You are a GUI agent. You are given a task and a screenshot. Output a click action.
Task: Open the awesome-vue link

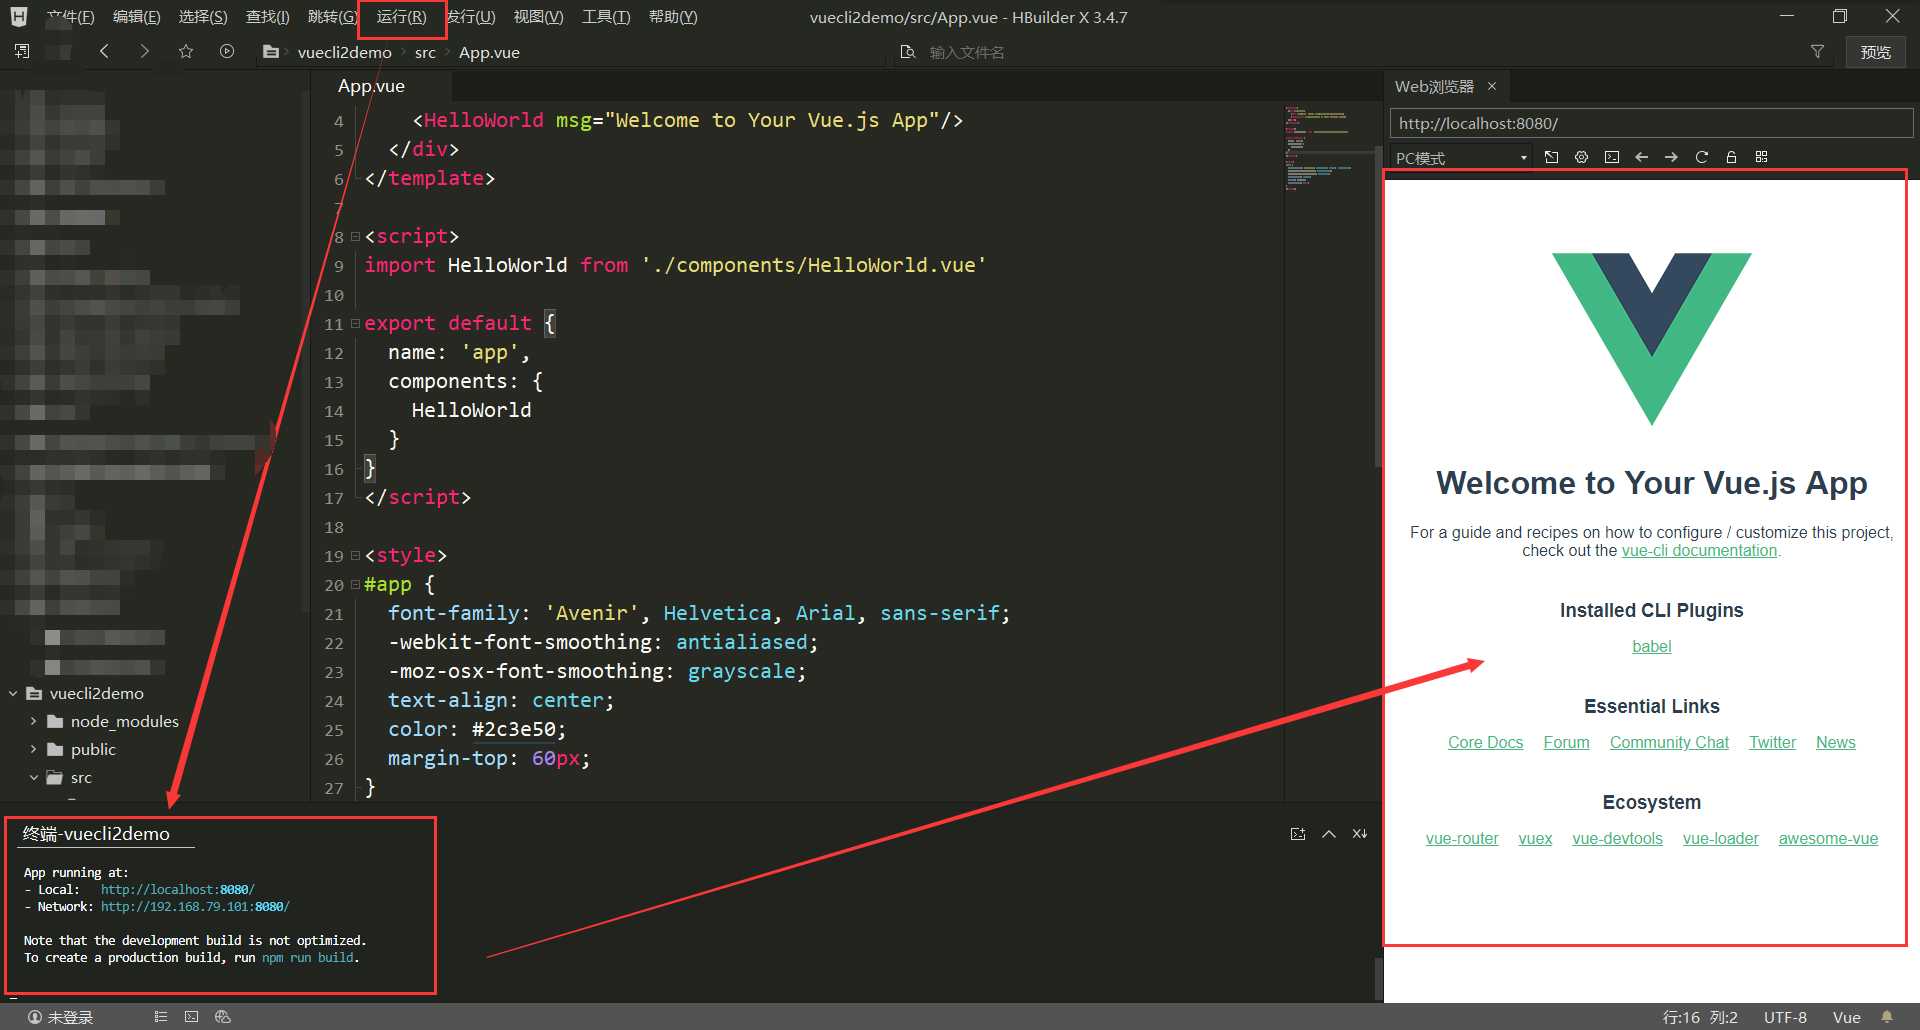pyautogui.click(x=1828, y=839)
